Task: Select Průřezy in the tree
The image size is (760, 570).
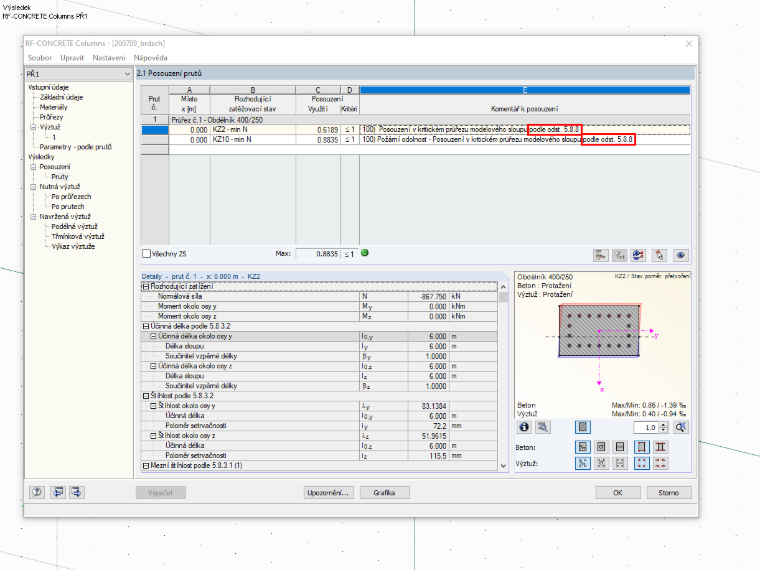Action: [x=51, y=117]
